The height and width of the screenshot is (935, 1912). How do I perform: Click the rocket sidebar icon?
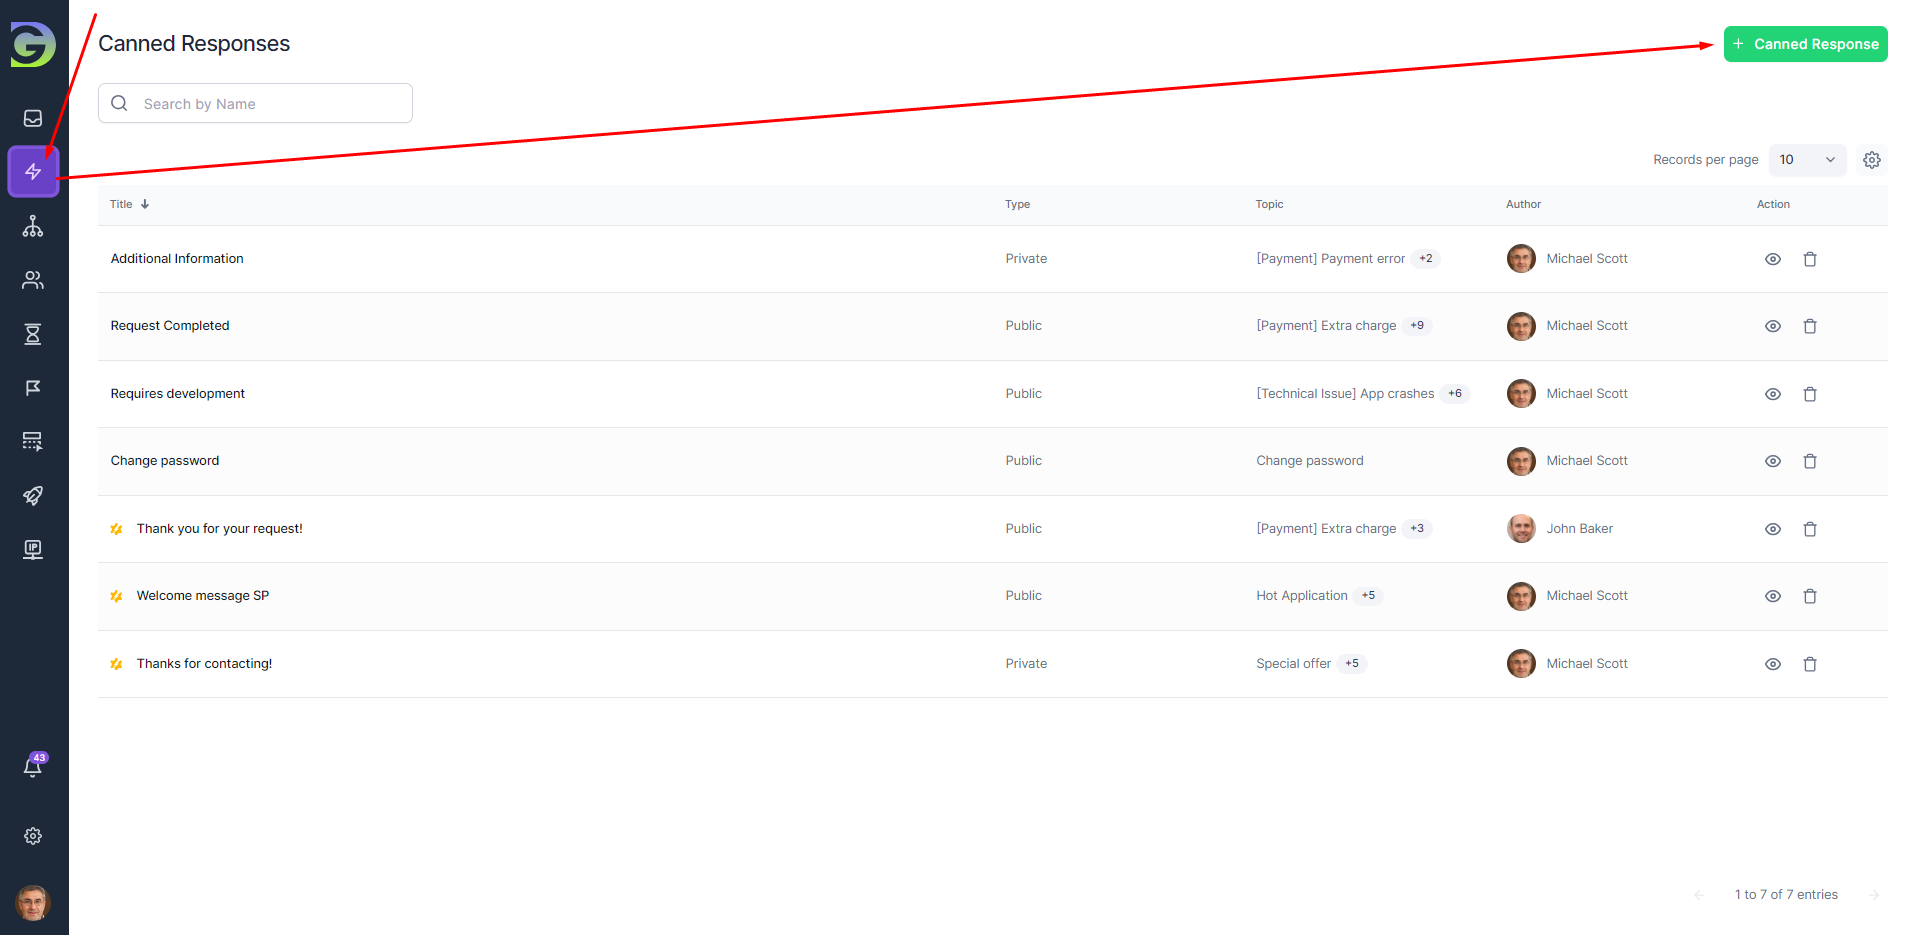pyautogui.click(x=33, y=496)
